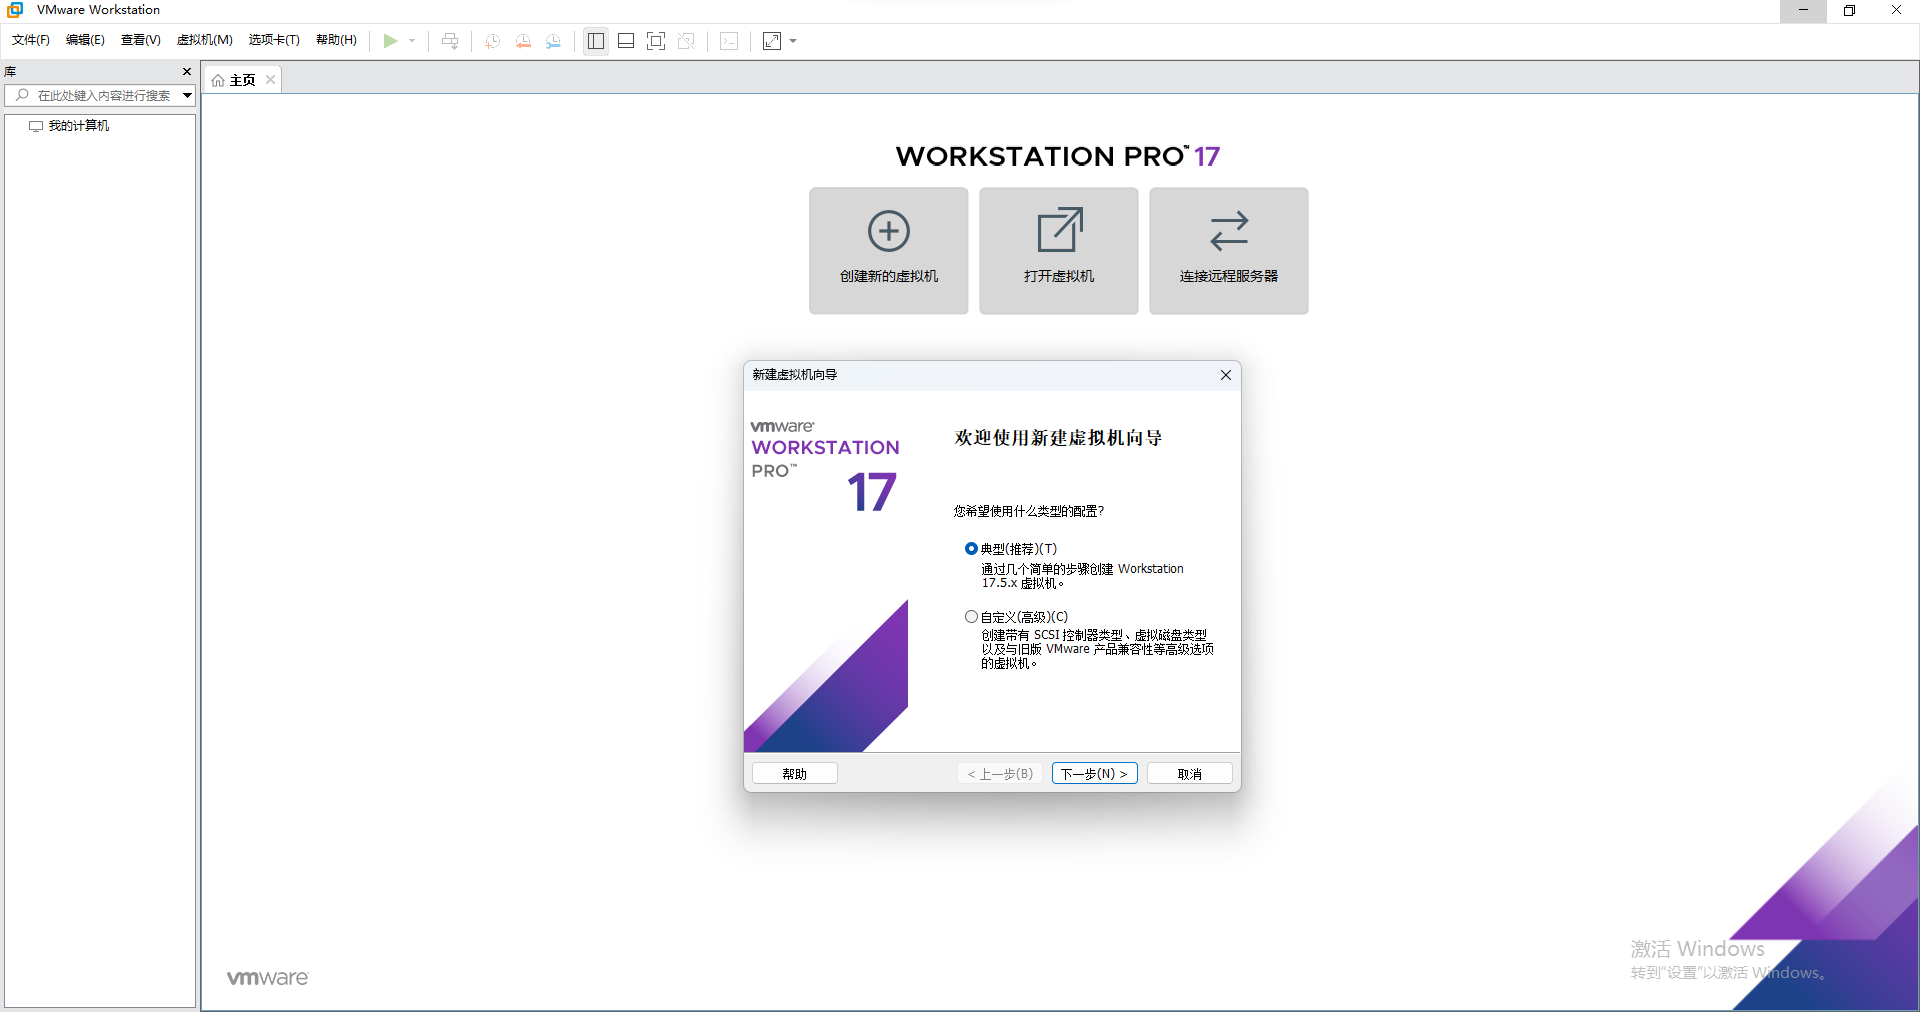Click the 打开虚拟机 tile
Viewport: 1920px width, 1012px height.
(1059, 251)
